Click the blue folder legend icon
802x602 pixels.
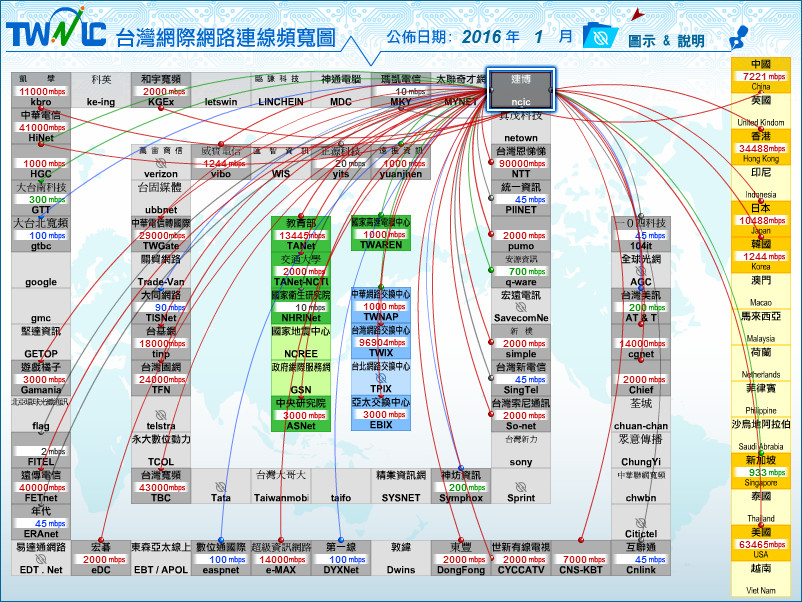598,37
